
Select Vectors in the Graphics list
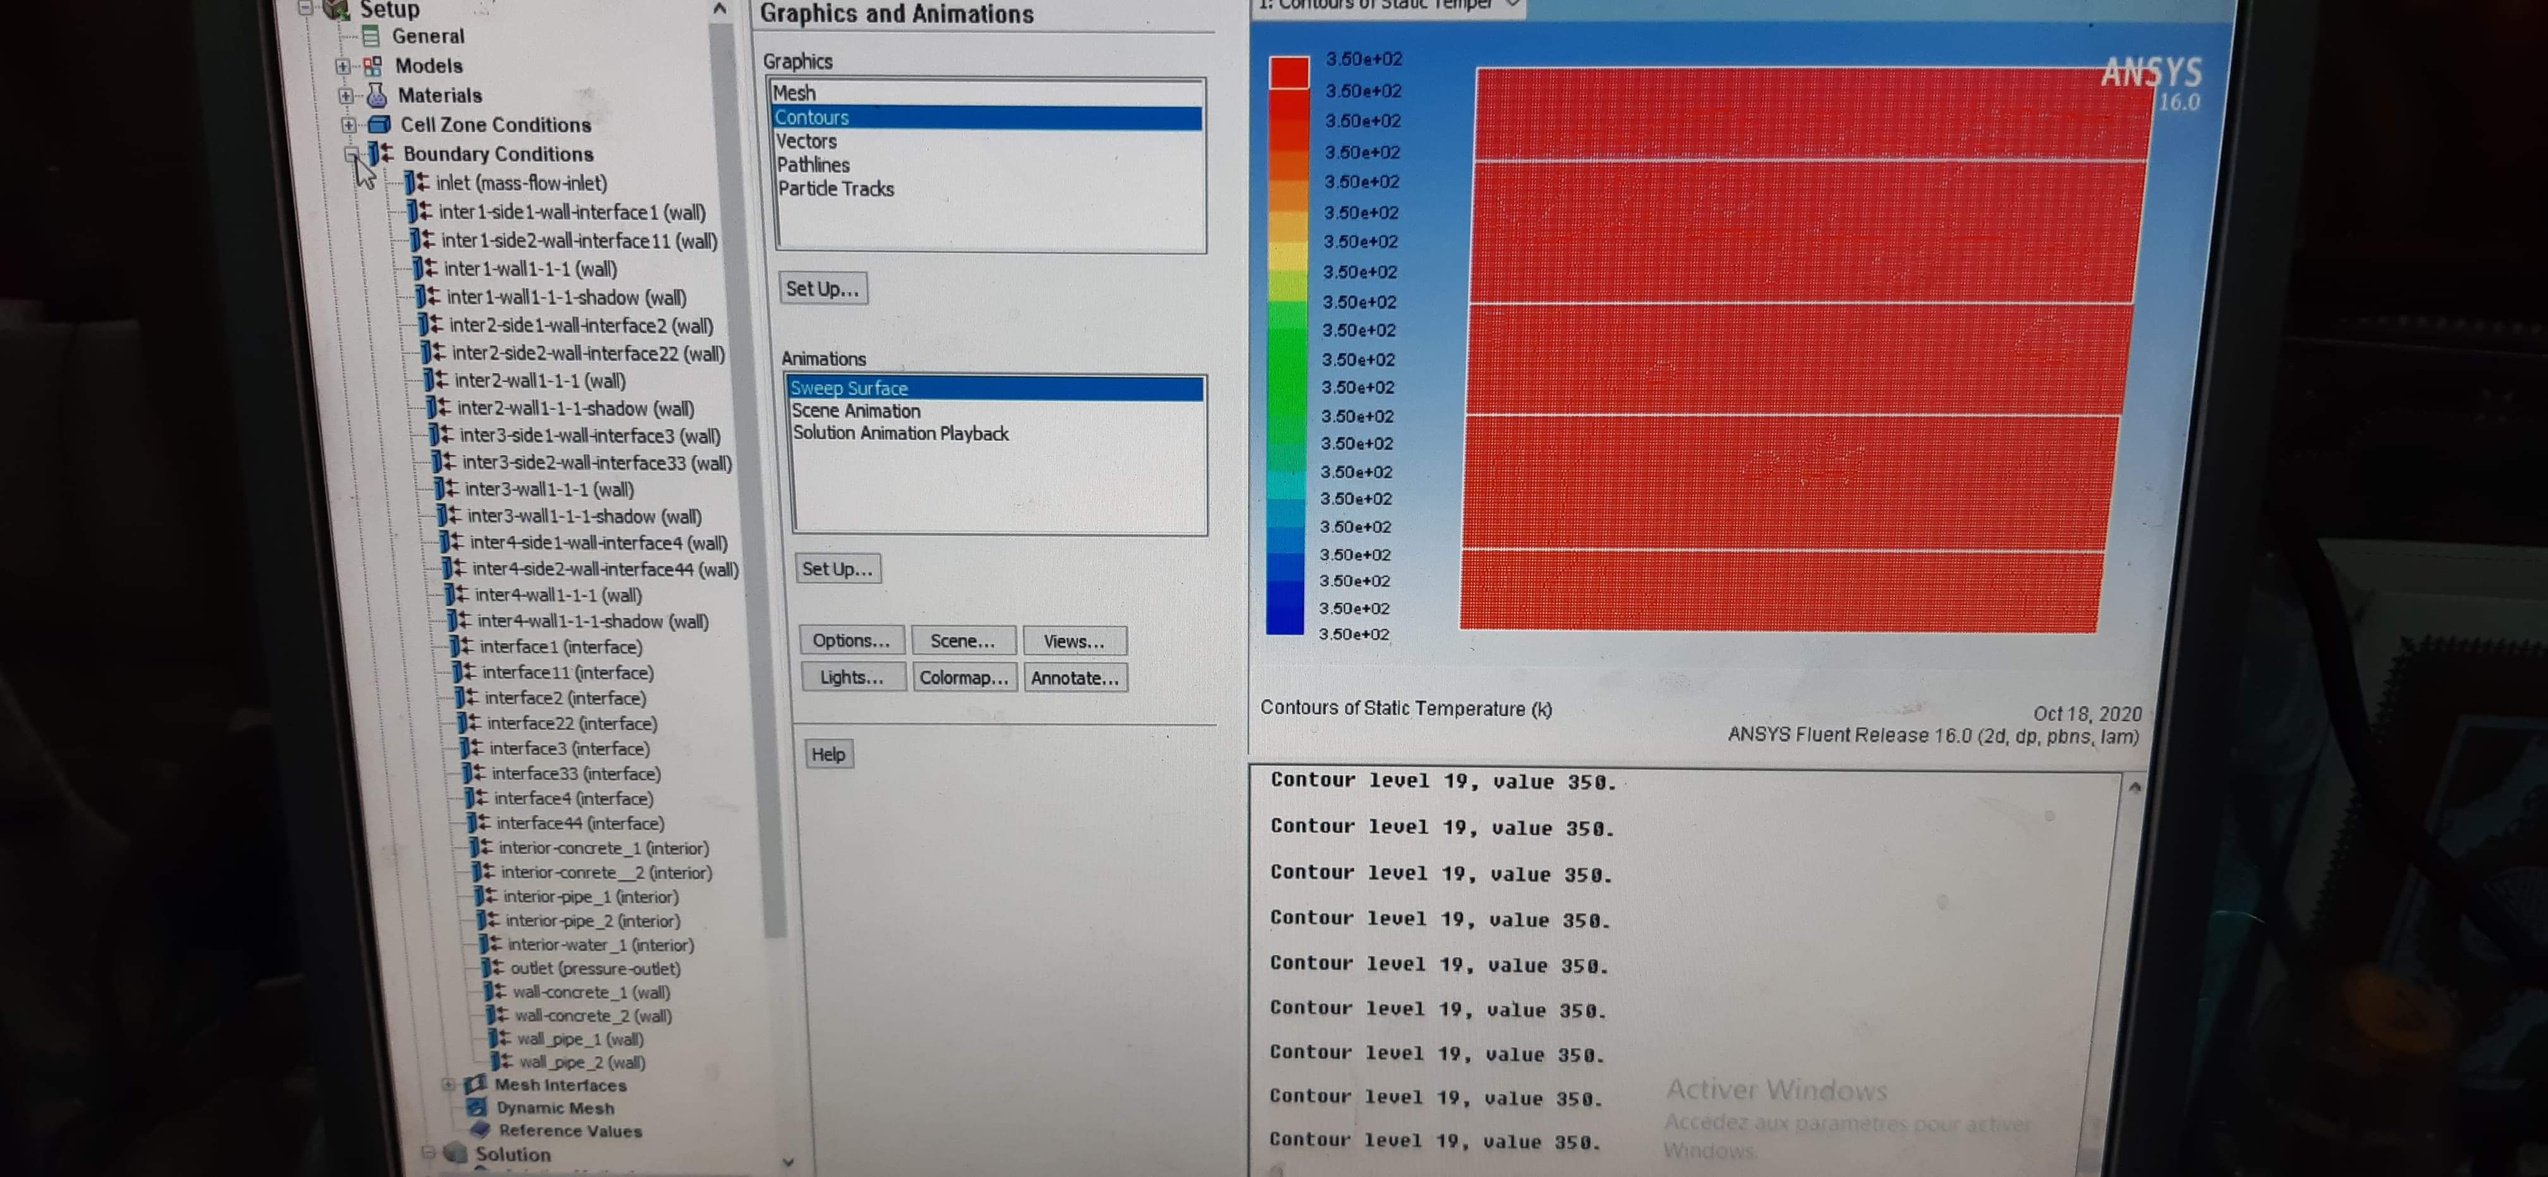(988, 142)
